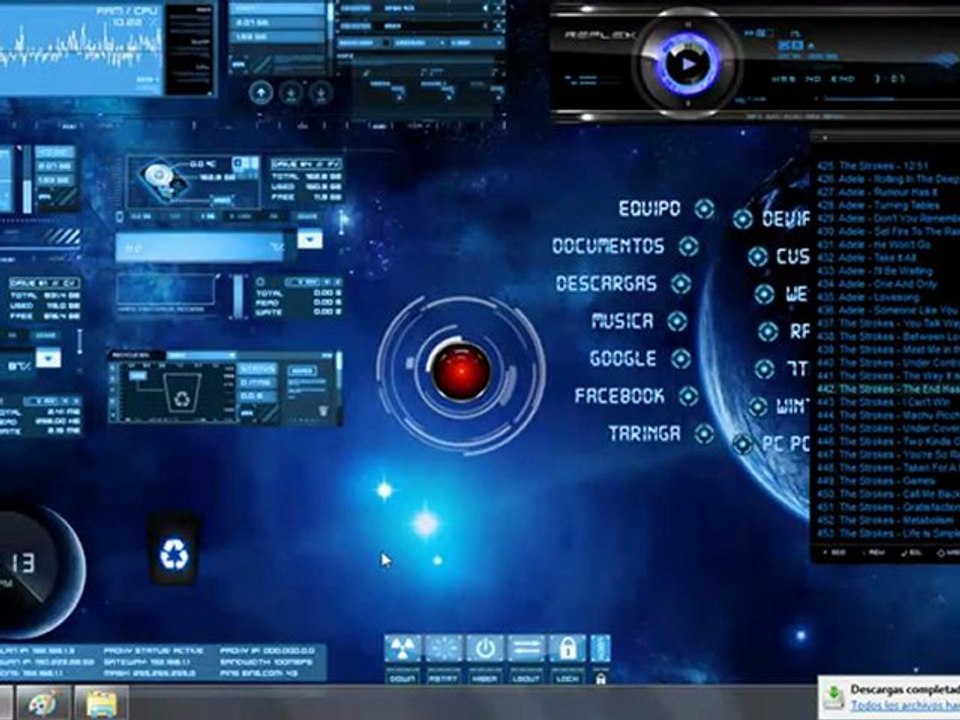The width and height of the screenshot is (960, 720).
Task: Click the DOWN label under shutdown tile
Action: click(402, 678)
